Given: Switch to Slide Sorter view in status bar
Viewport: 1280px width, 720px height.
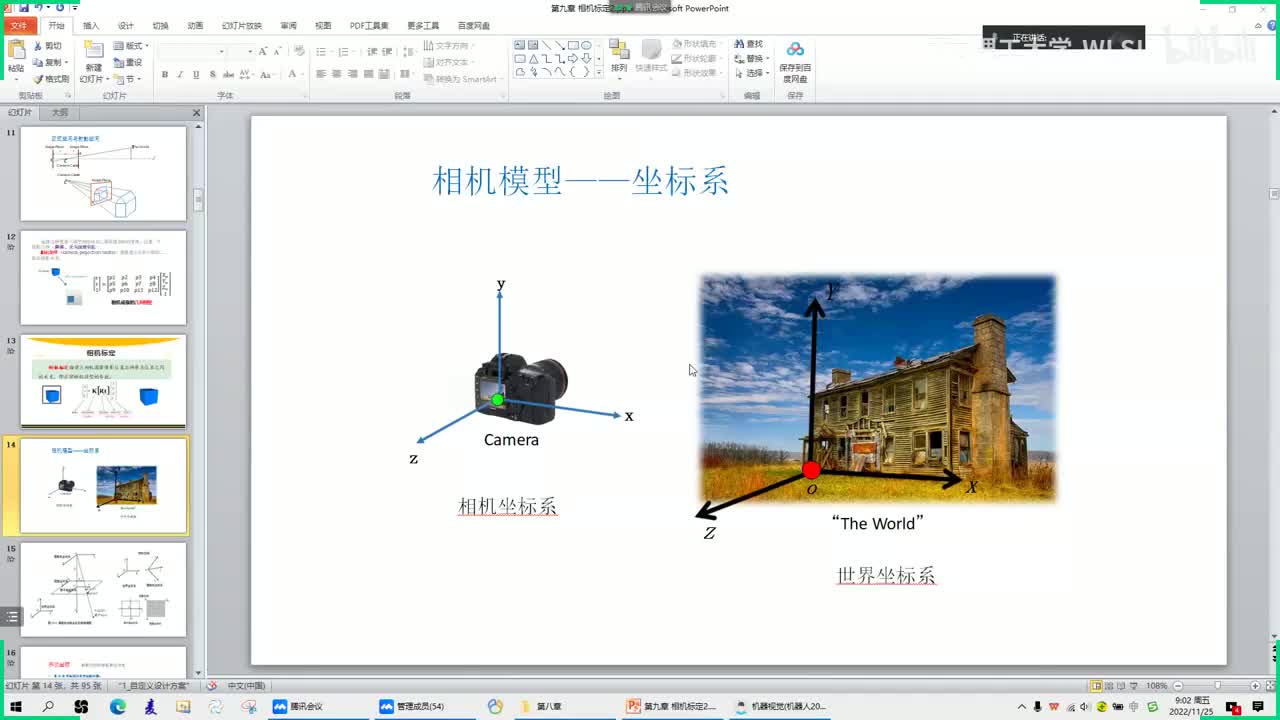Looking at the screenshot, I should point(1110,686).
